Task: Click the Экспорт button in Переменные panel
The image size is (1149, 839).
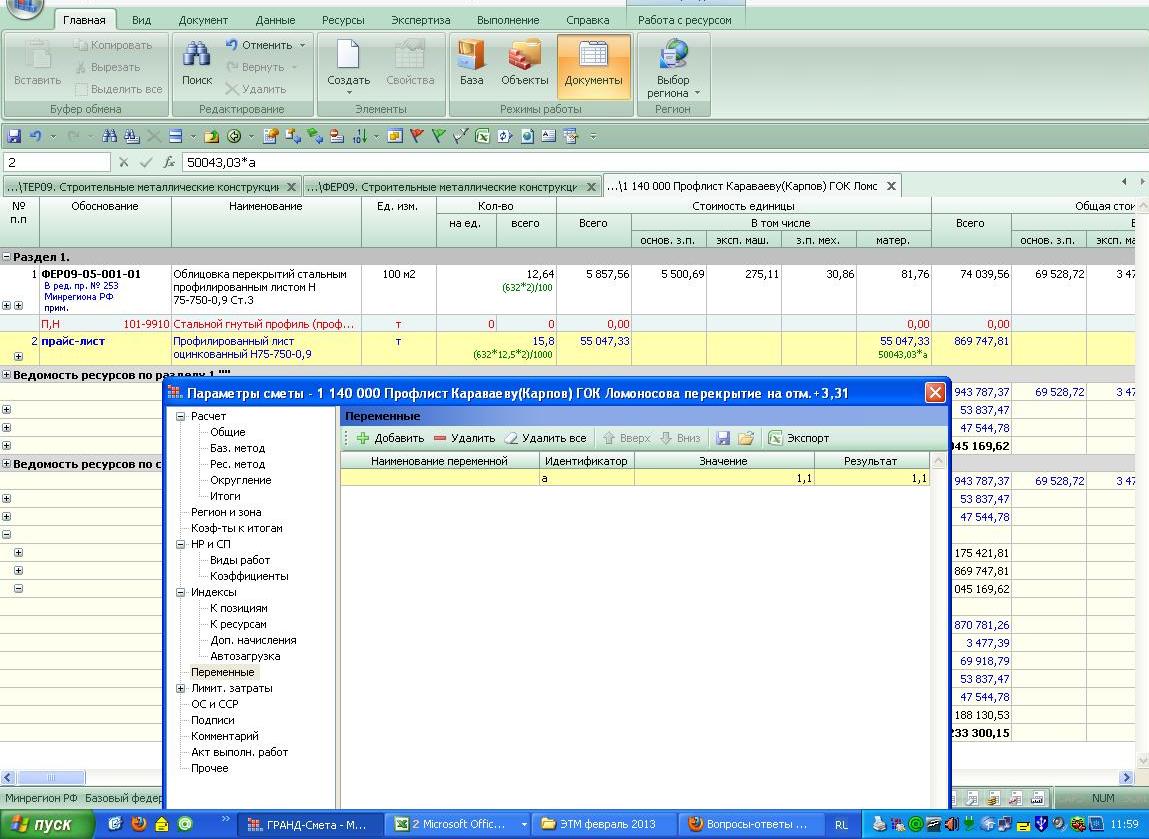Action: pyautogui.click(x=798, y=438)
